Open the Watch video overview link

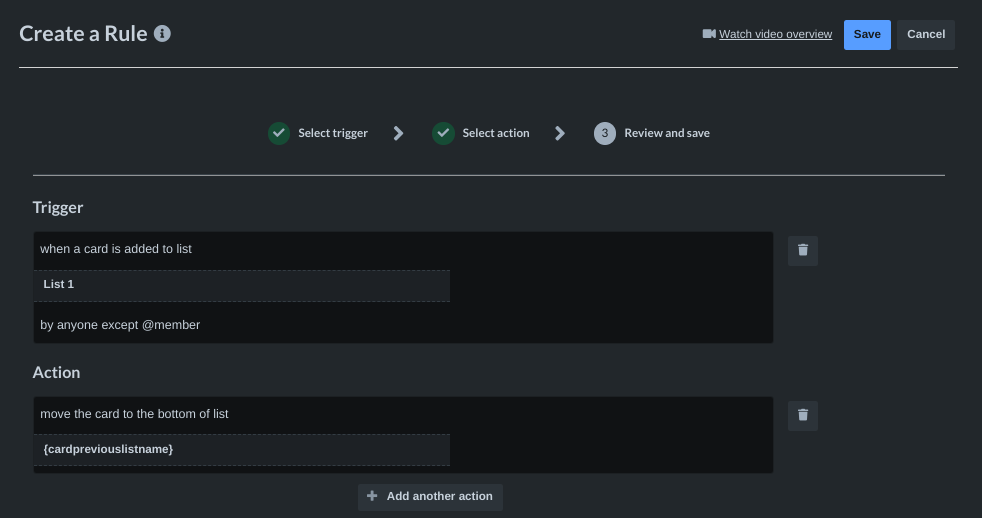(x=775, y=34)
